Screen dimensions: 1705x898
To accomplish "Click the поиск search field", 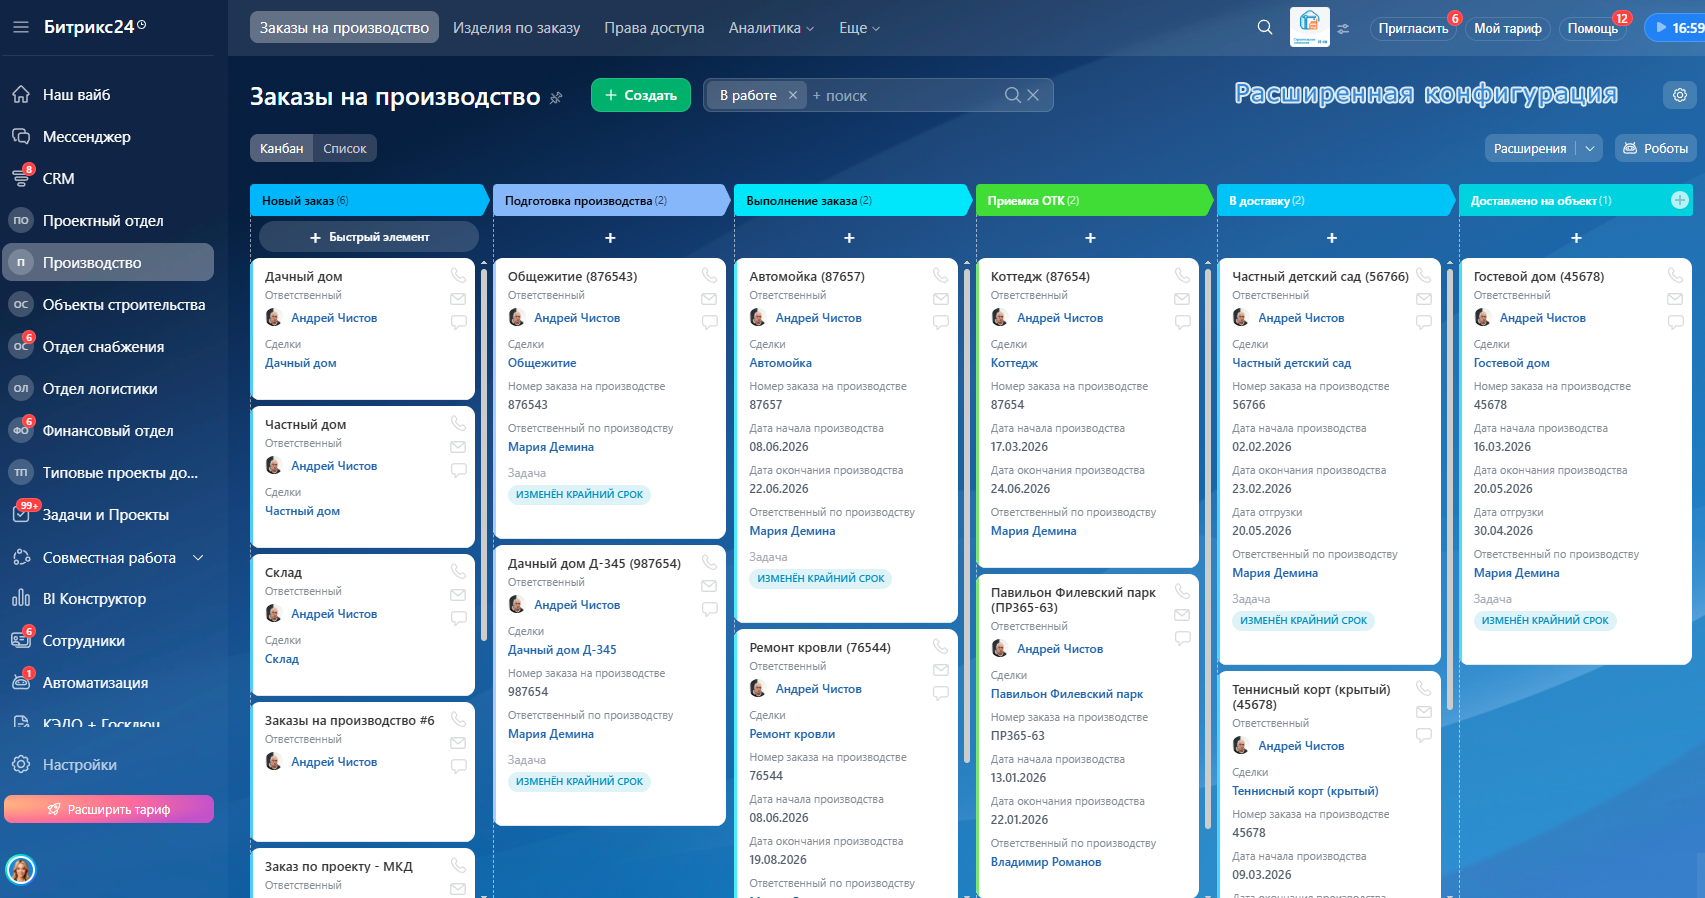I will (905, 95).
